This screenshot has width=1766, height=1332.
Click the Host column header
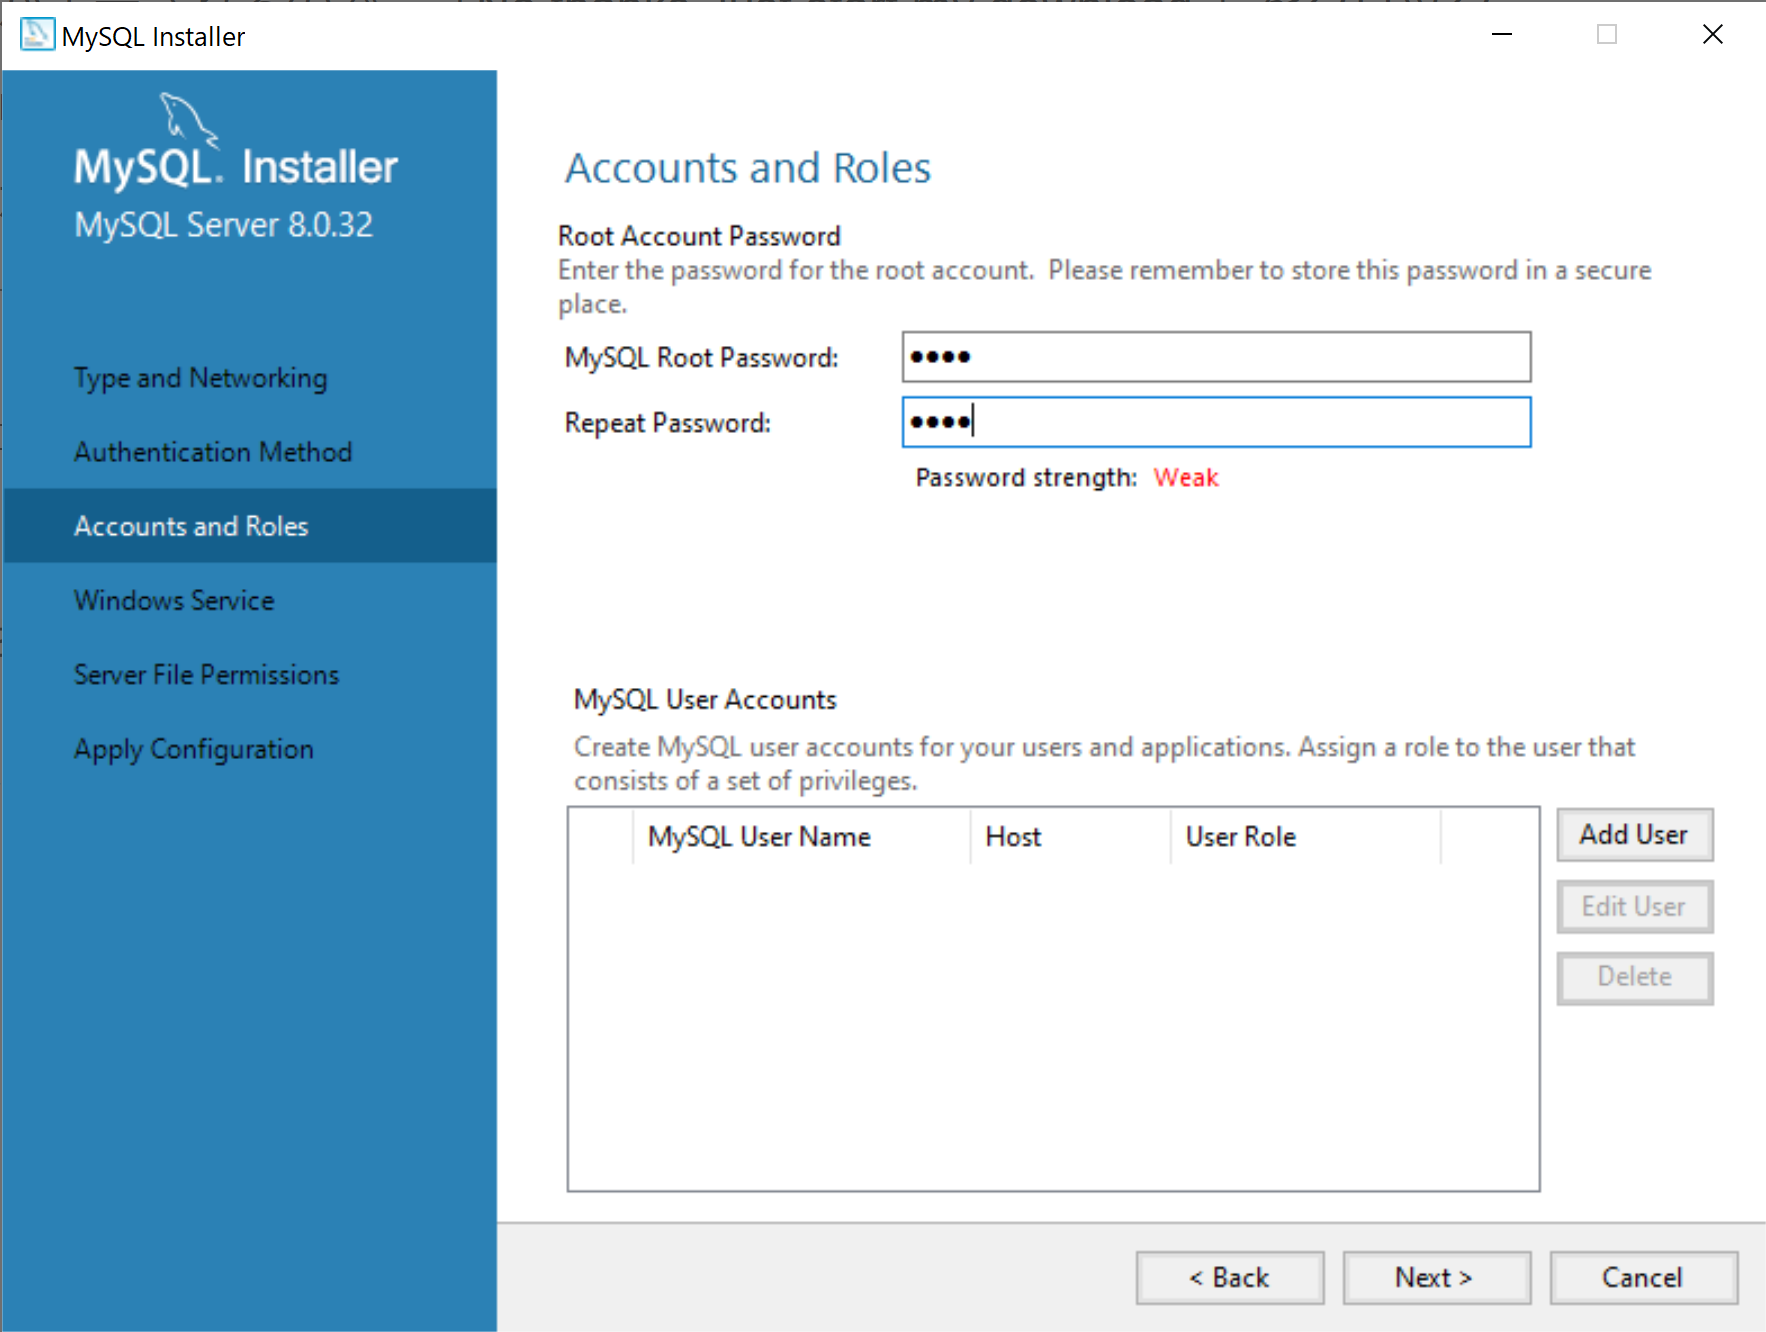click(1013, 836)
